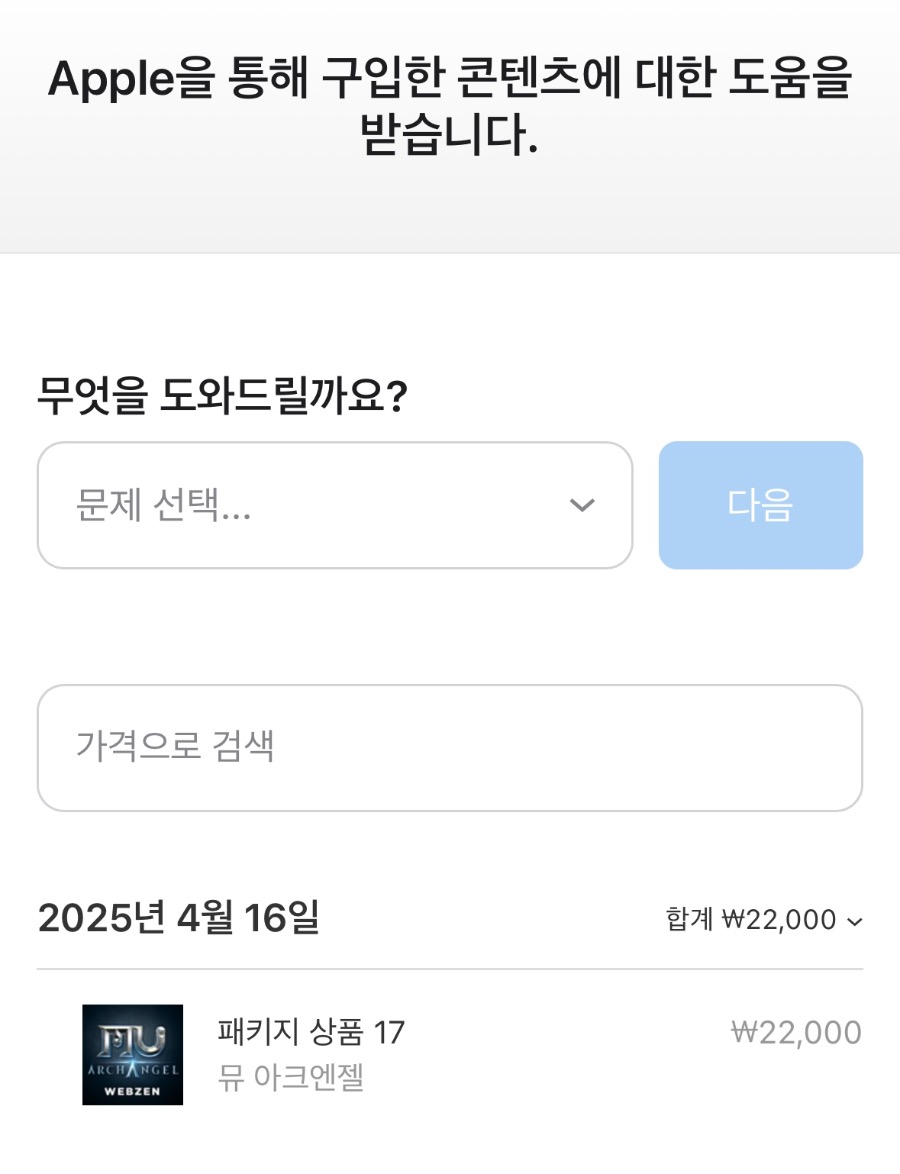Expand the "합계 ₩22,000" total
This screenshot has width=900, height=1174.
pyautogui.click(x=764, y=919)
